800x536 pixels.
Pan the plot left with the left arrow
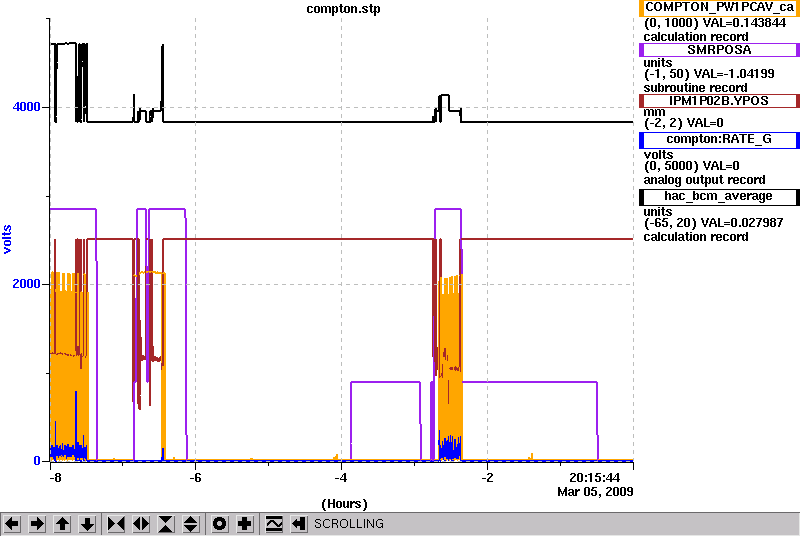click(x=12, y=524)
